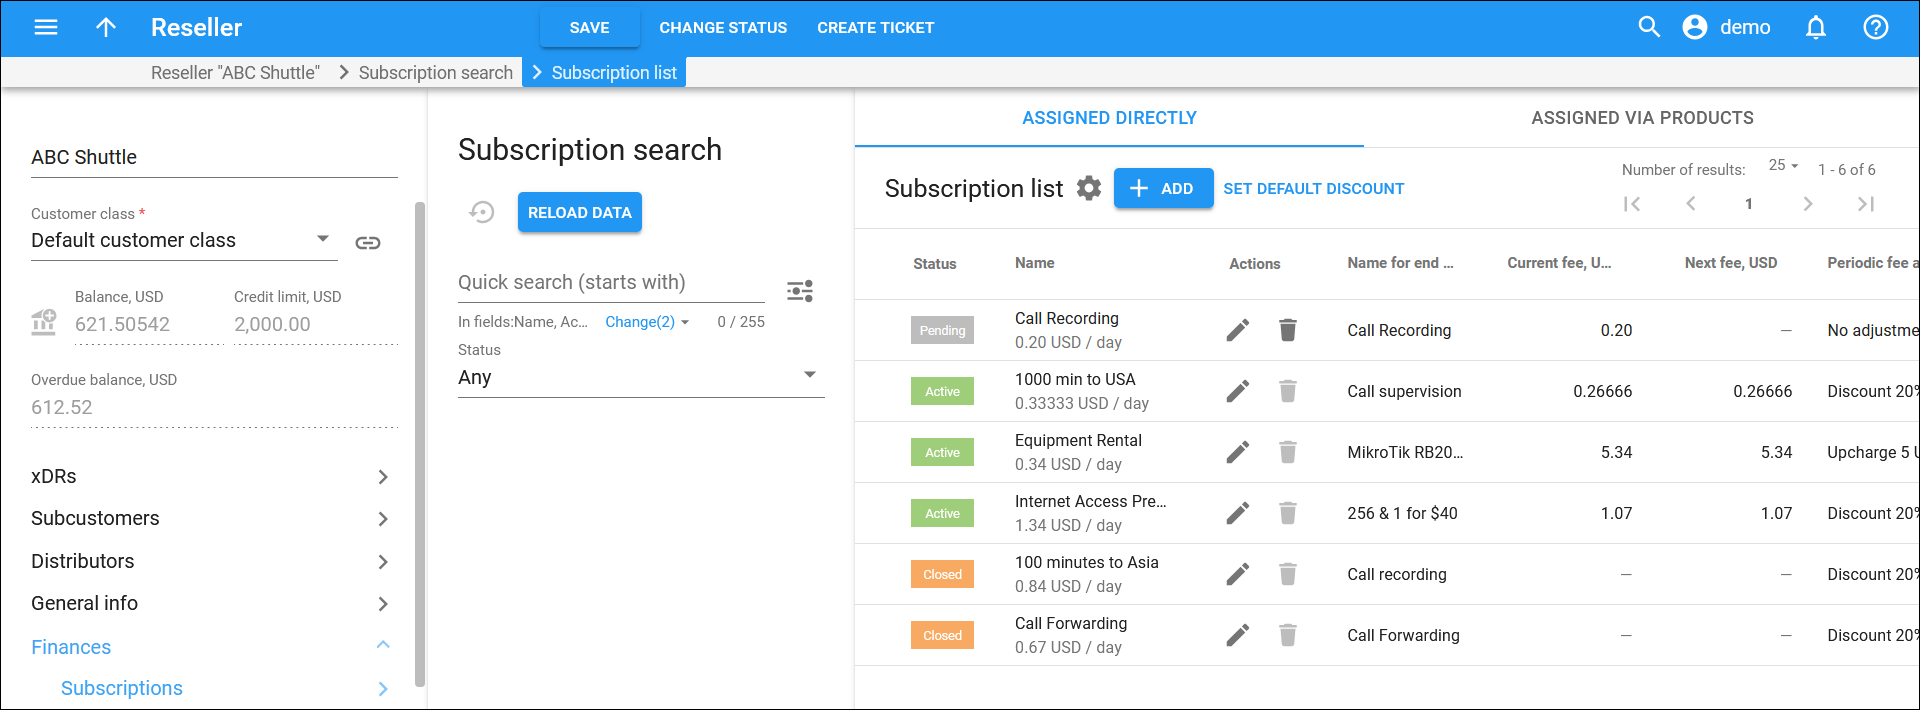This screenshot has width=1920, height=710.
Task: Switch to Assigned via Products tab
Action: tap(1642, 118)
